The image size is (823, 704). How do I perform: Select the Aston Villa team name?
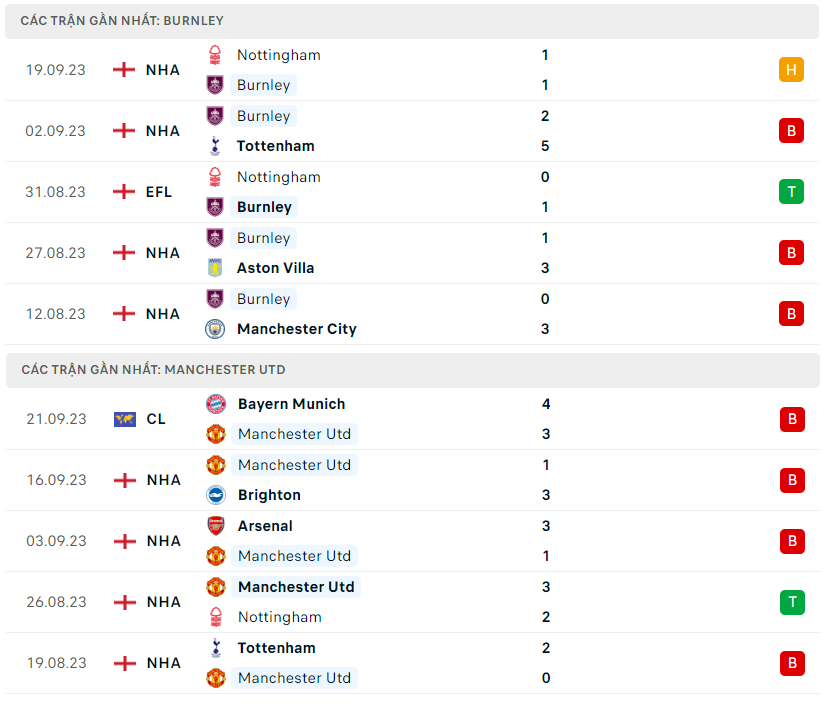tap(275, 268)
